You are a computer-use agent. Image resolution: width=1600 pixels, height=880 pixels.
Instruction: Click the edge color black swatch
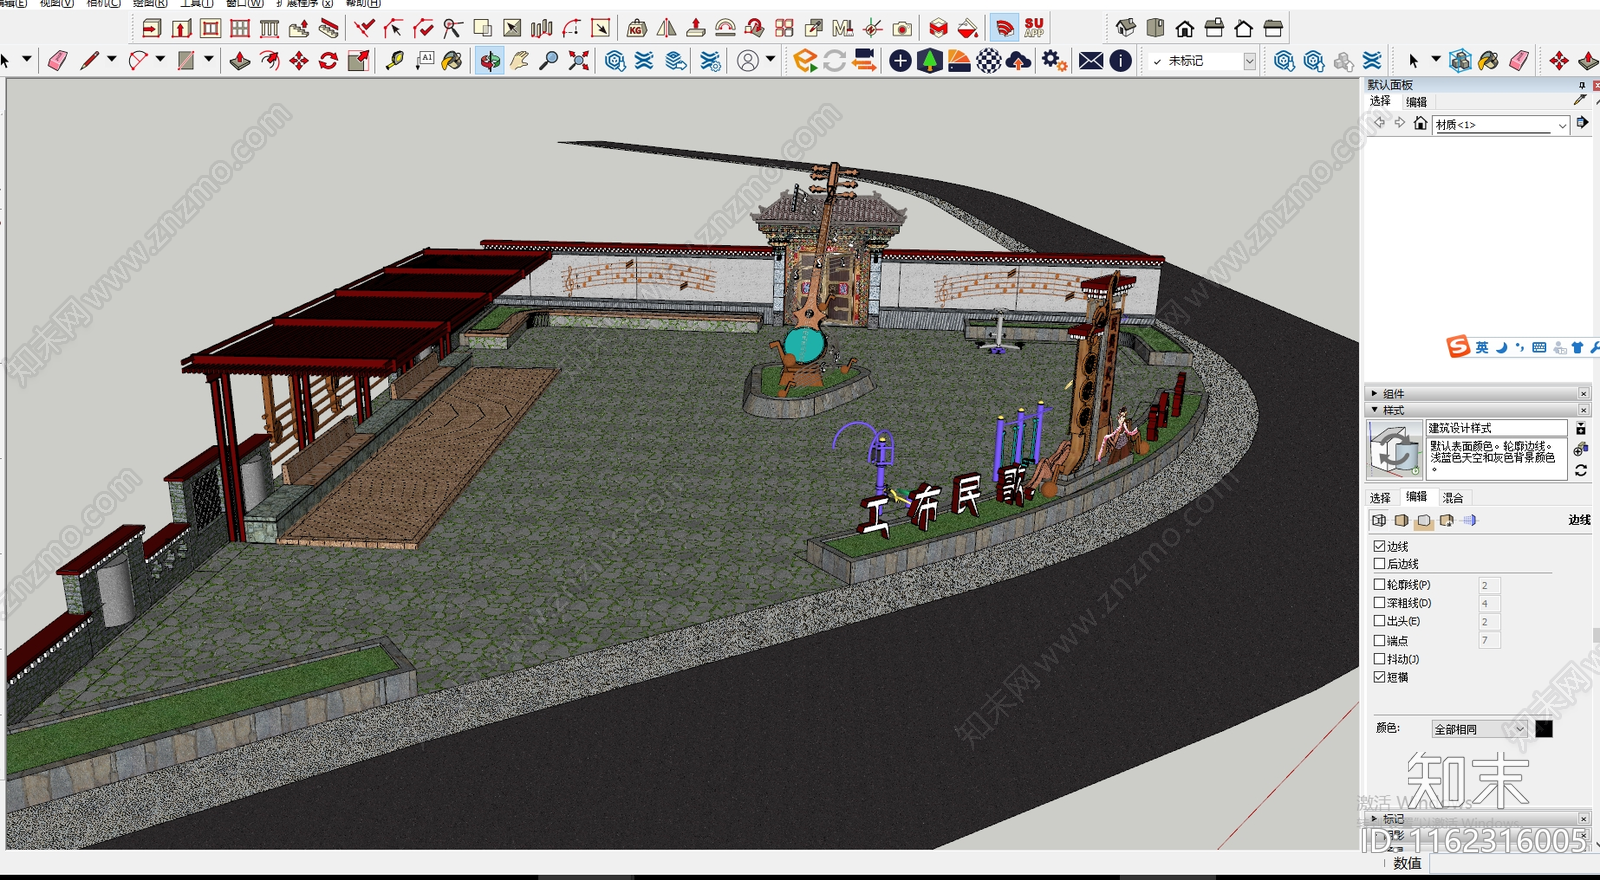(x=1544, y=729)
